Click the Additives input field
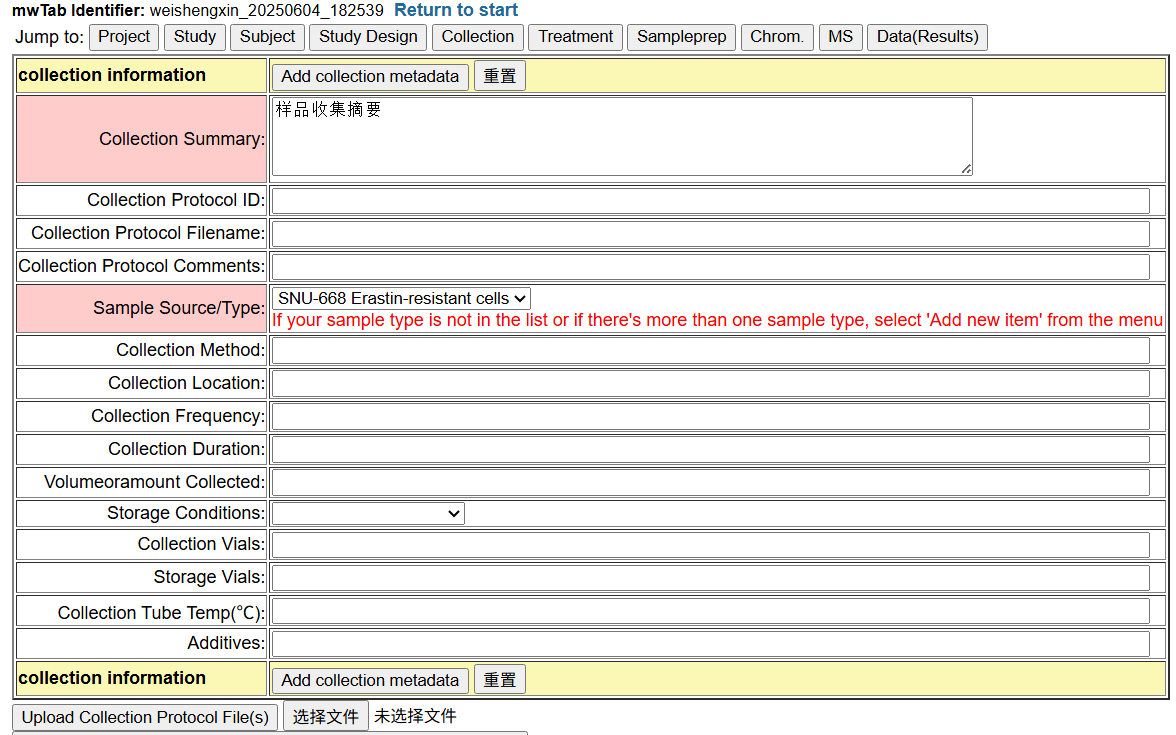The height and width of the screenshot is (735, 1176). [x=710, y=643]
